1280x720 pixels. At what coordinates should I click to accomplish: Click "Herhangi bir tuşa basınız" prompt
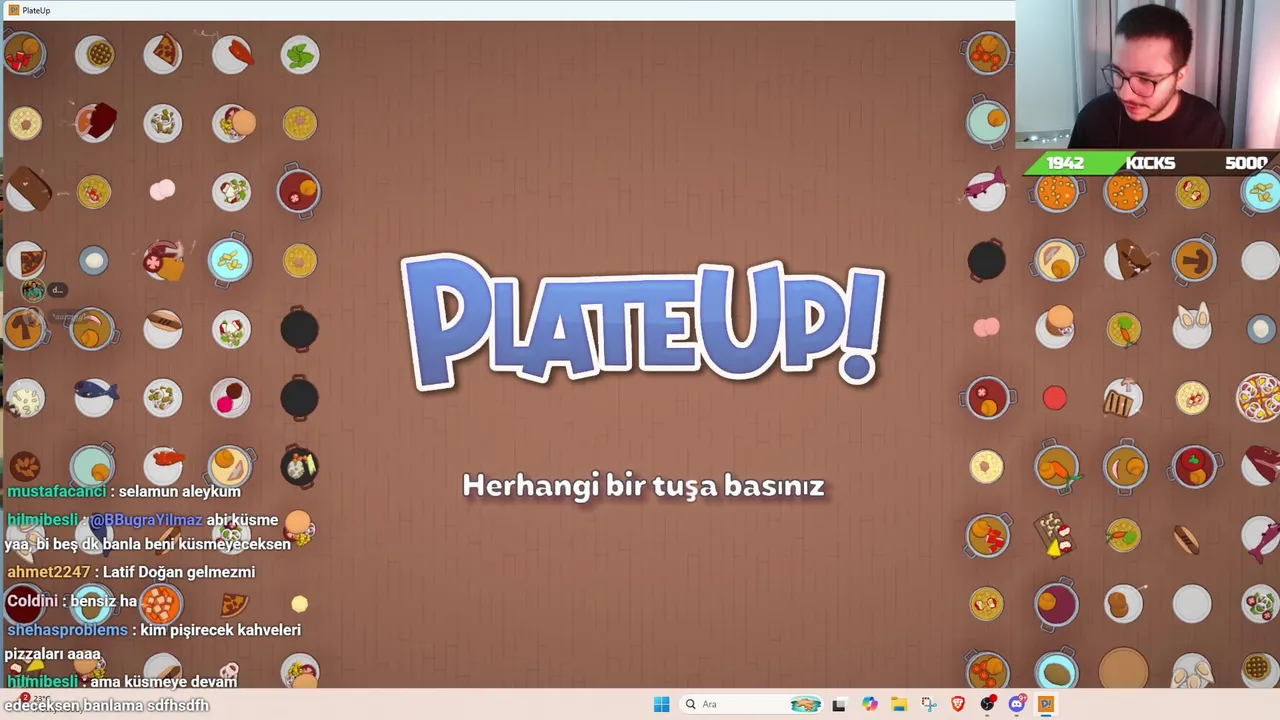tap(643, 487)
